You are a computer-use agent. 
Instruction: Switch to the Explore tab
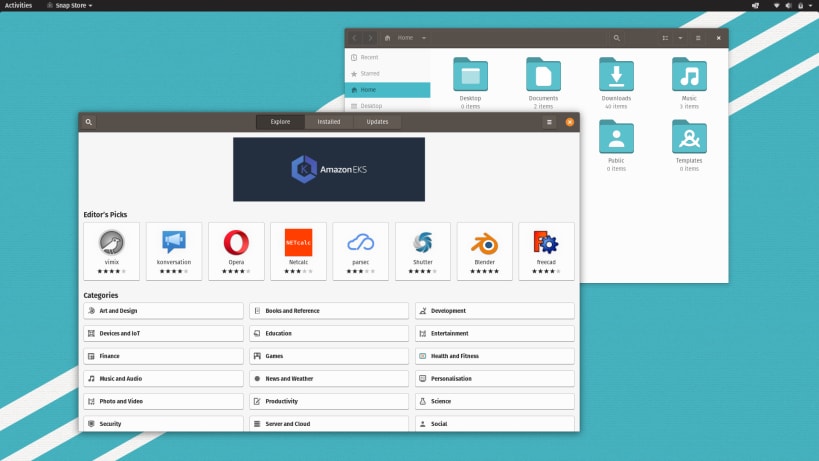point(280,122)
